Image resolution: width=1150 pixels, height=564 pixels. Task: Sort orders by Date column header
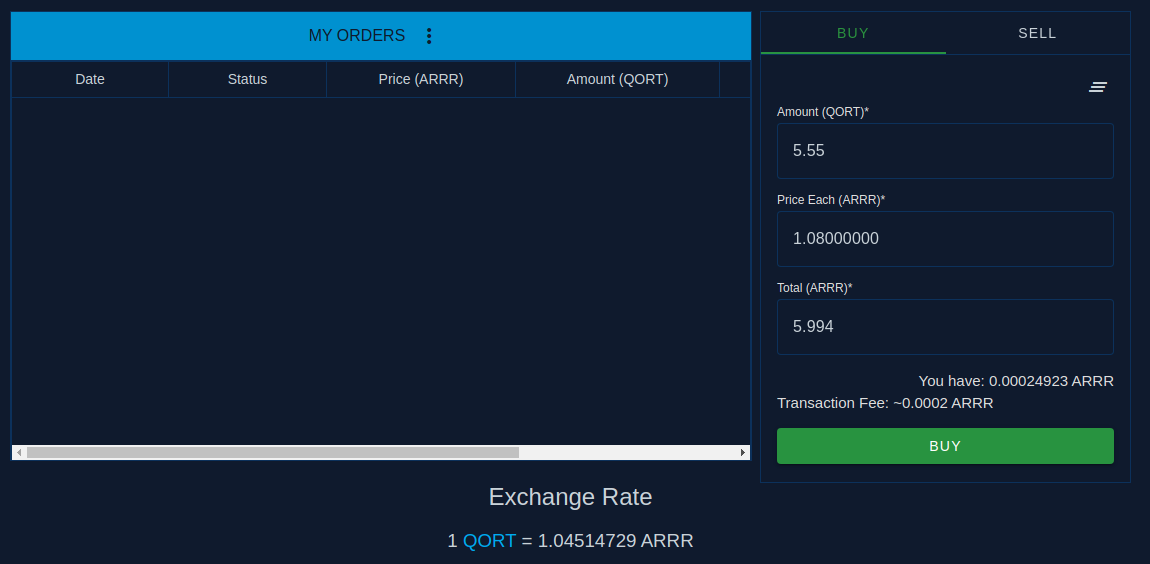tap(90, 79)
